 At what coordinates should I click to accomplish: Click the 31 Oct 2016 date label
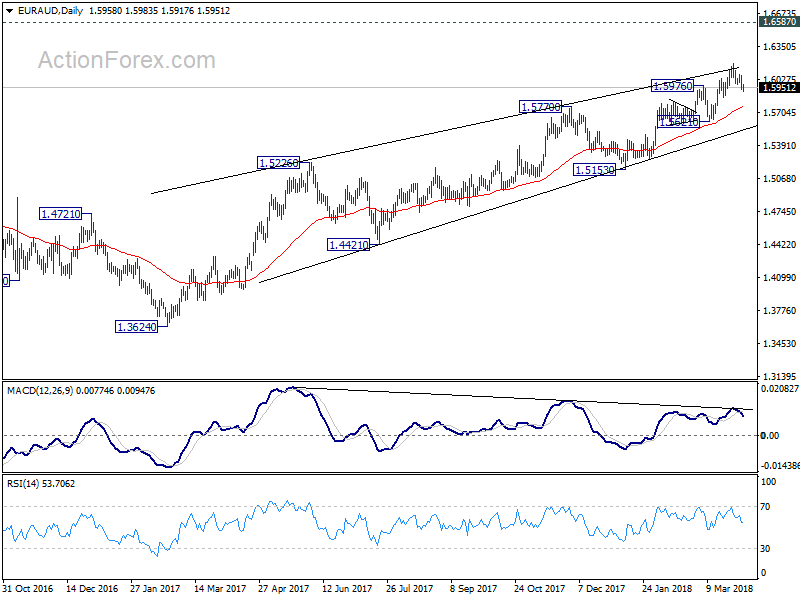click(x=28, y=588)
